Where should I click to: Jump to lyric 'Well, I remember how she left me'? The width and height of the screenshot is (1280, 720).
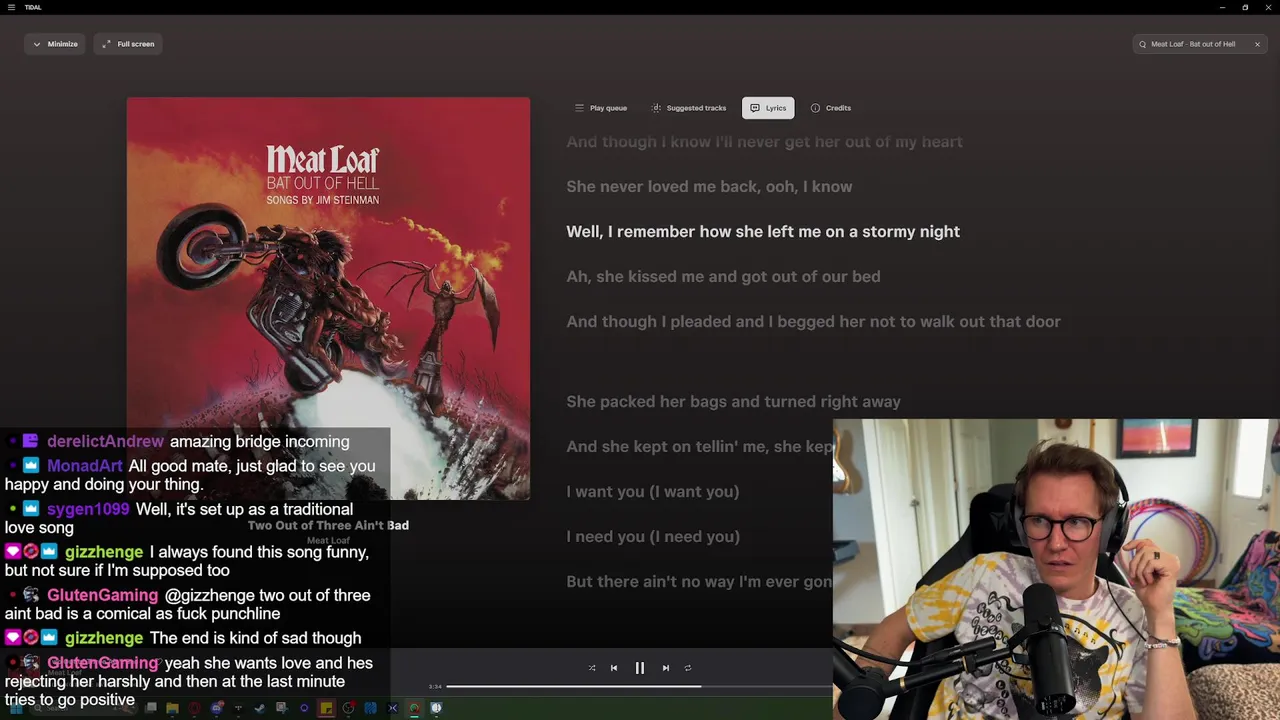click(763, 232)
